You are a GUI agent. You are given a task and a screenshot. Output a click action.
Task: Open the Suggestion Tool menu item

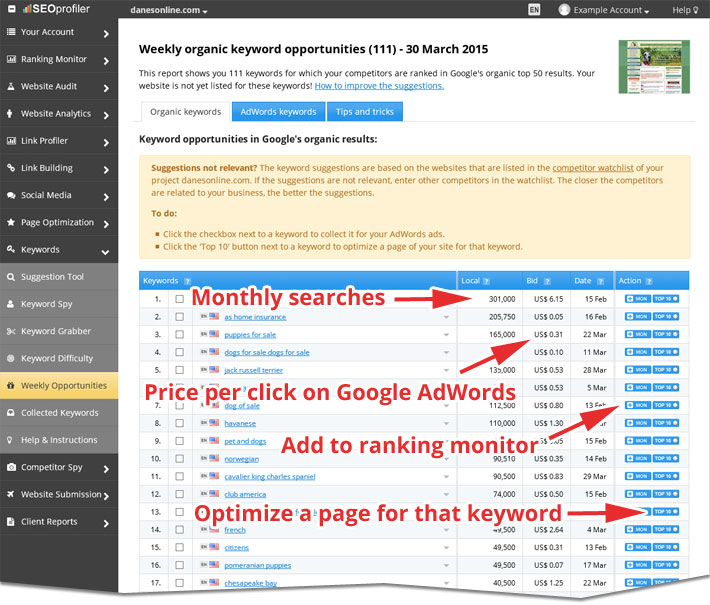(x=59, y=277)
